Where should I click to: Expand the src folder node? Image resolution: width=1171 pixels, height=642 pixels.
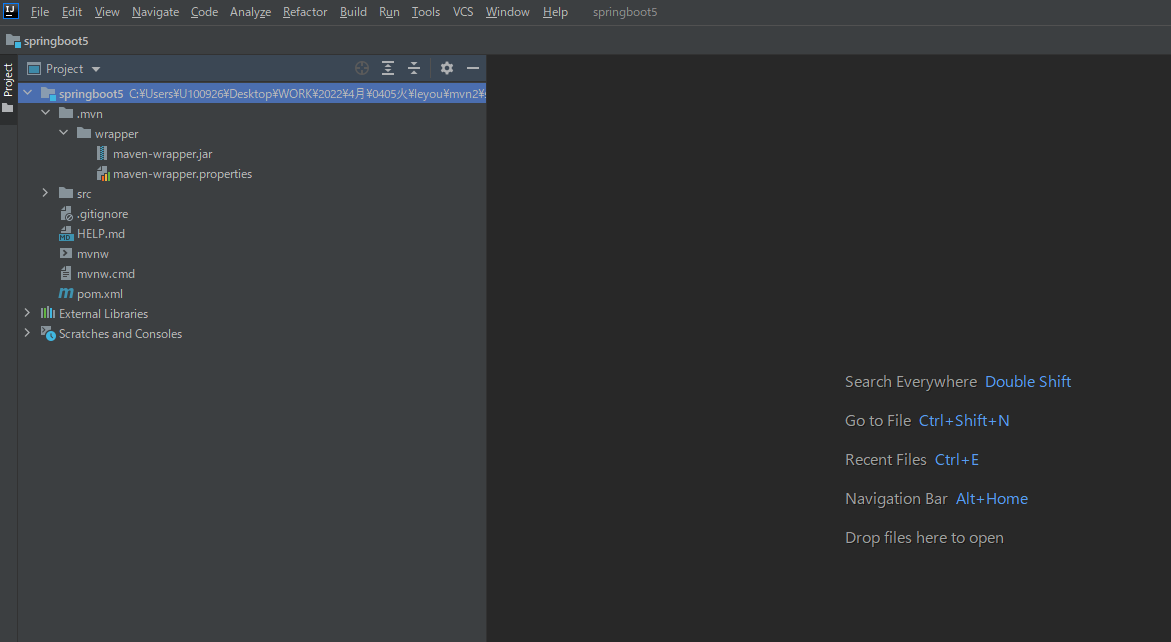(46, 193)
